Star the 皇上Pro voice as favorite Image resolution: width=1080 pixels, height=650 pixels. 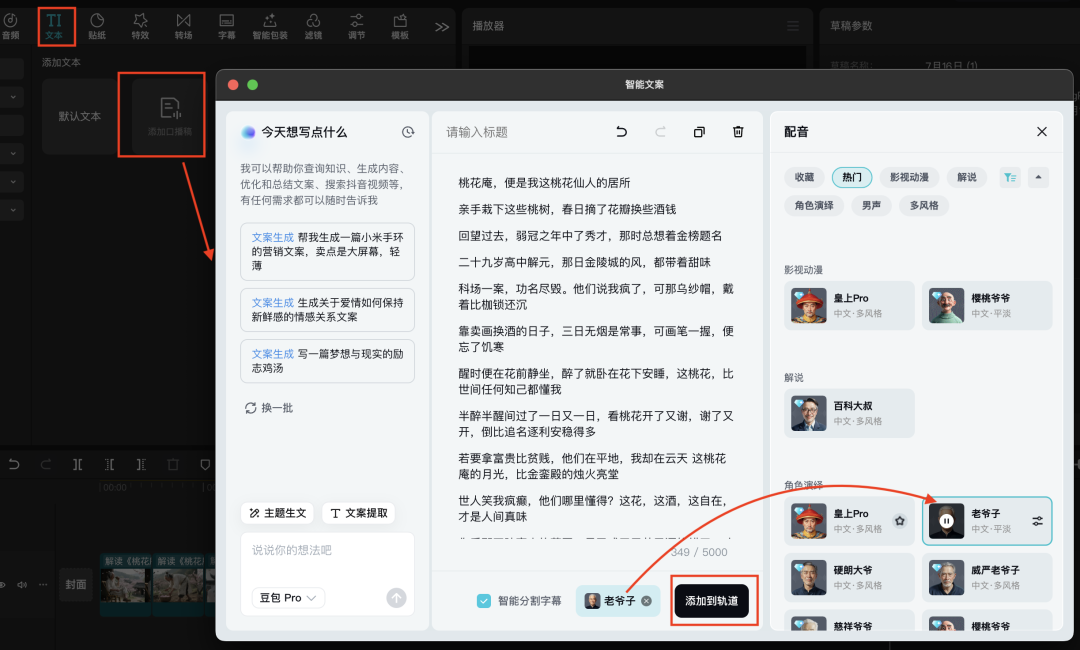point(899,521)
